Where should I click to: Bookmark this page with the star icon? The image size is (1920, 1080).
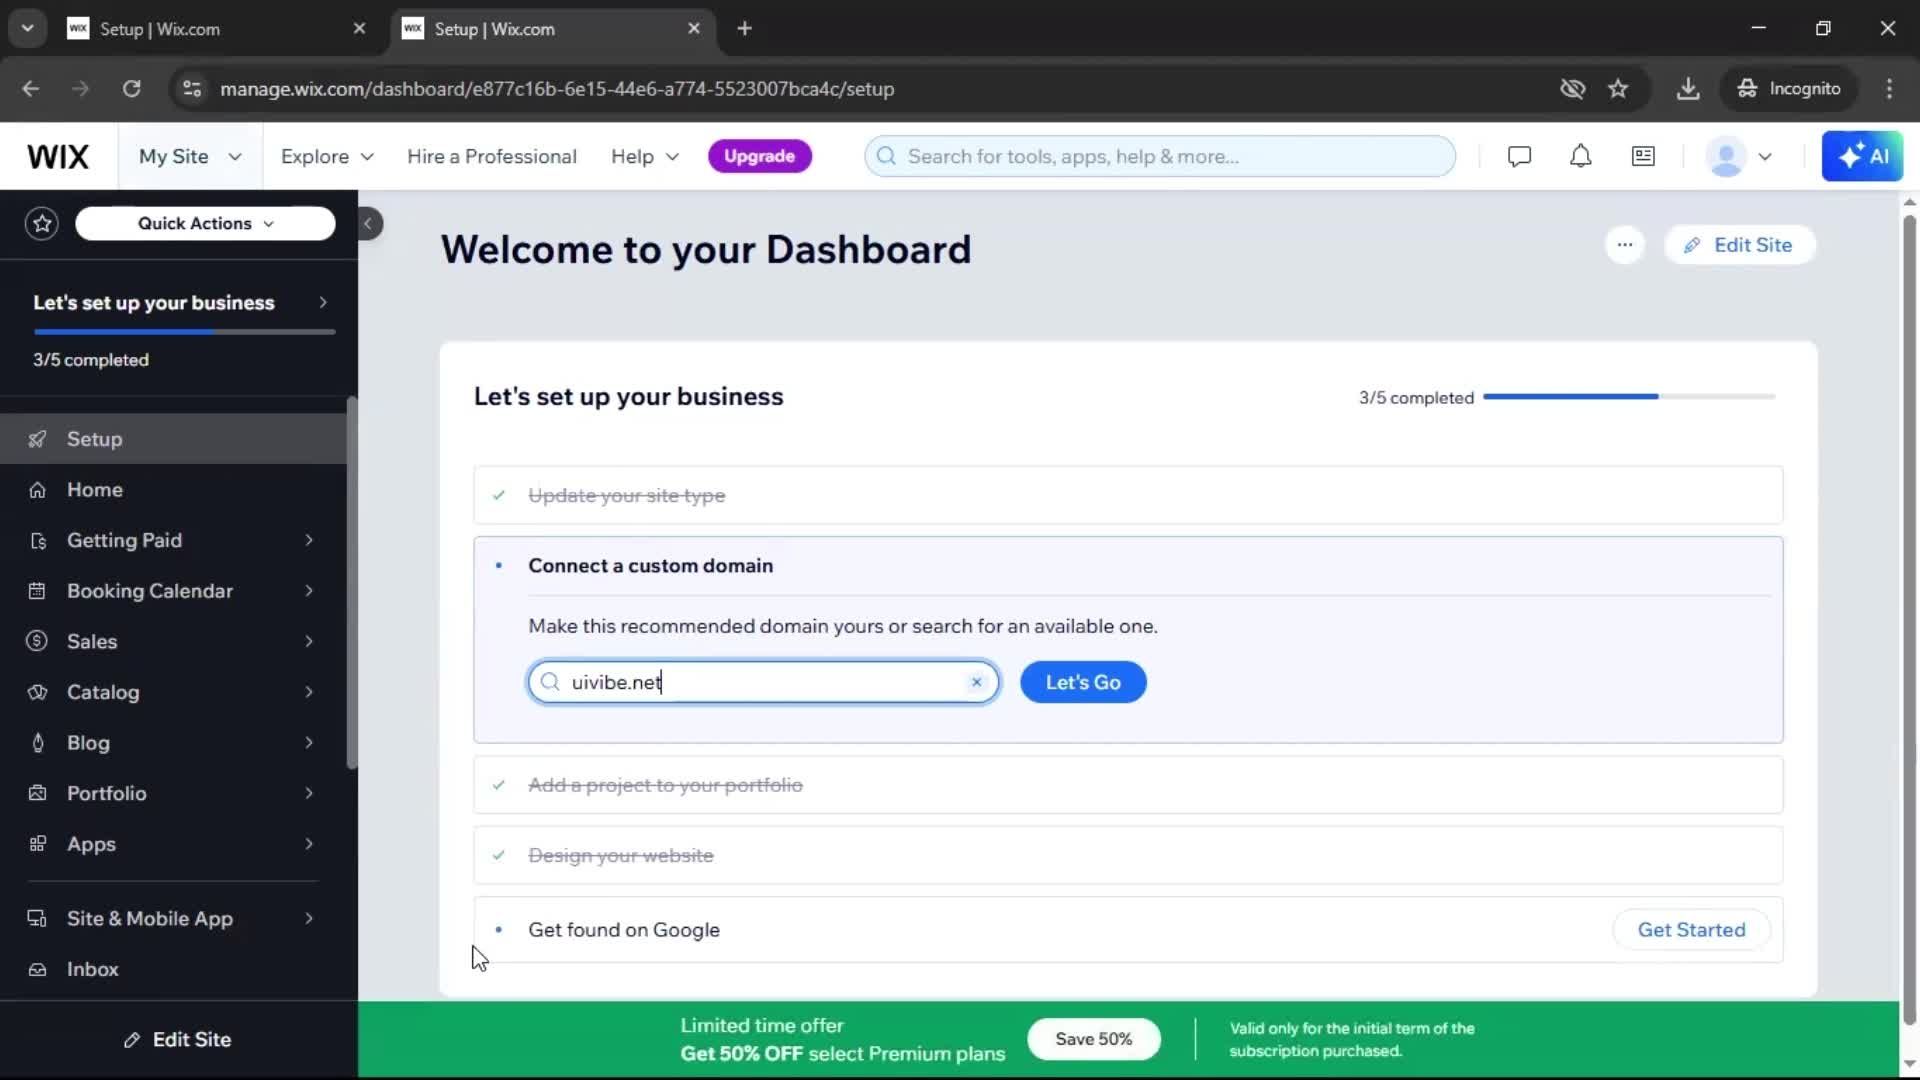pyautogui.click(x=1618, y=89)
